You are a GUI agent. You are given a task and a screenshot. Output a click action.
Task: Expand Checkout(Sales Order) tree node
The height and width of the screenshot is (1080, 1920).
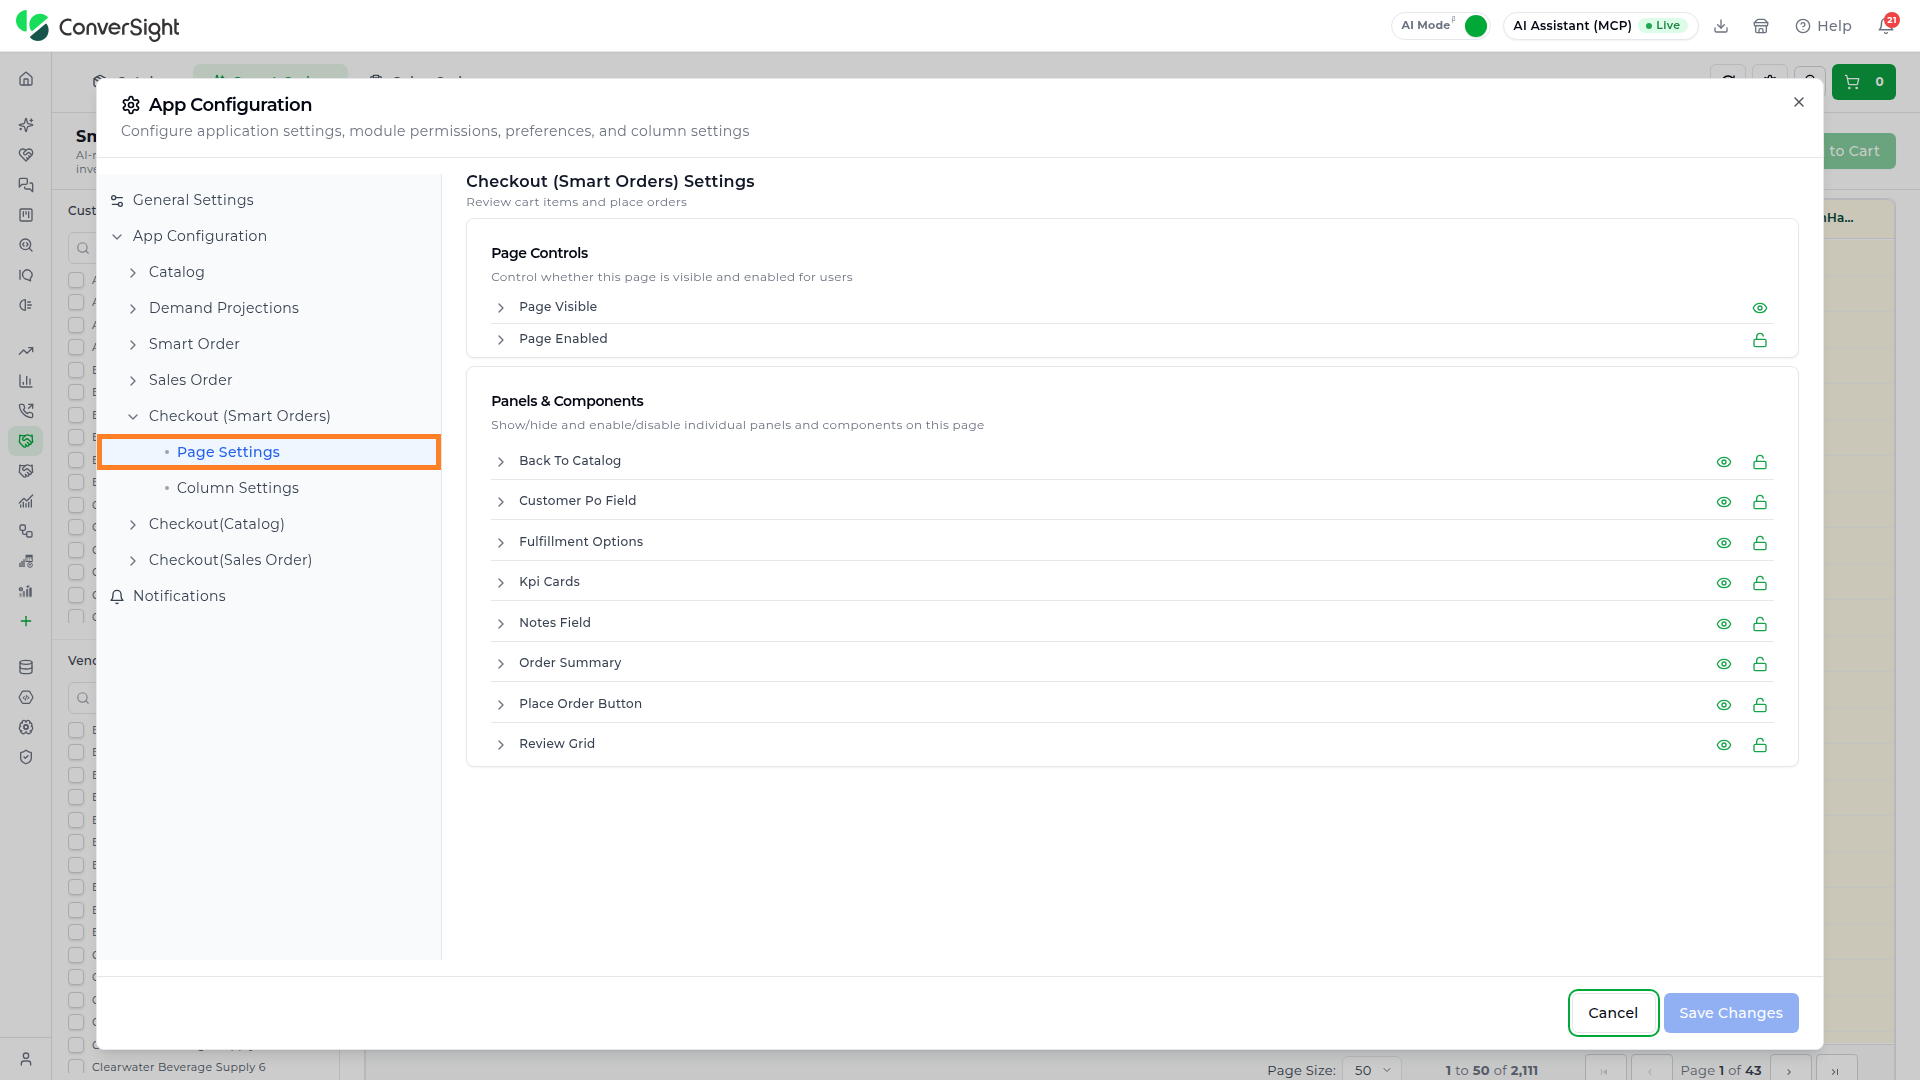(x=133, y=561)
